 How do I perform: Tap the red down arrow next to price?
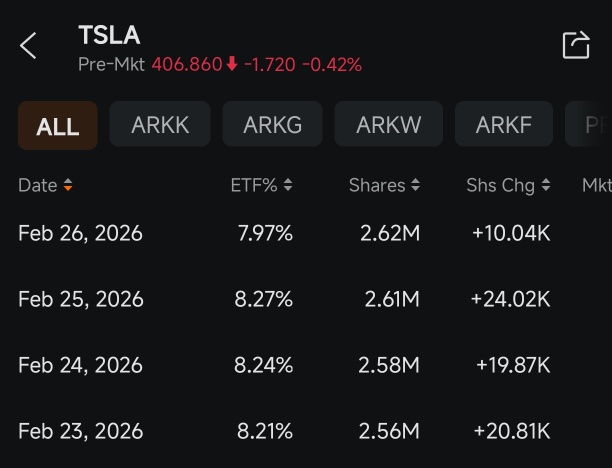(x=232, y=64)
